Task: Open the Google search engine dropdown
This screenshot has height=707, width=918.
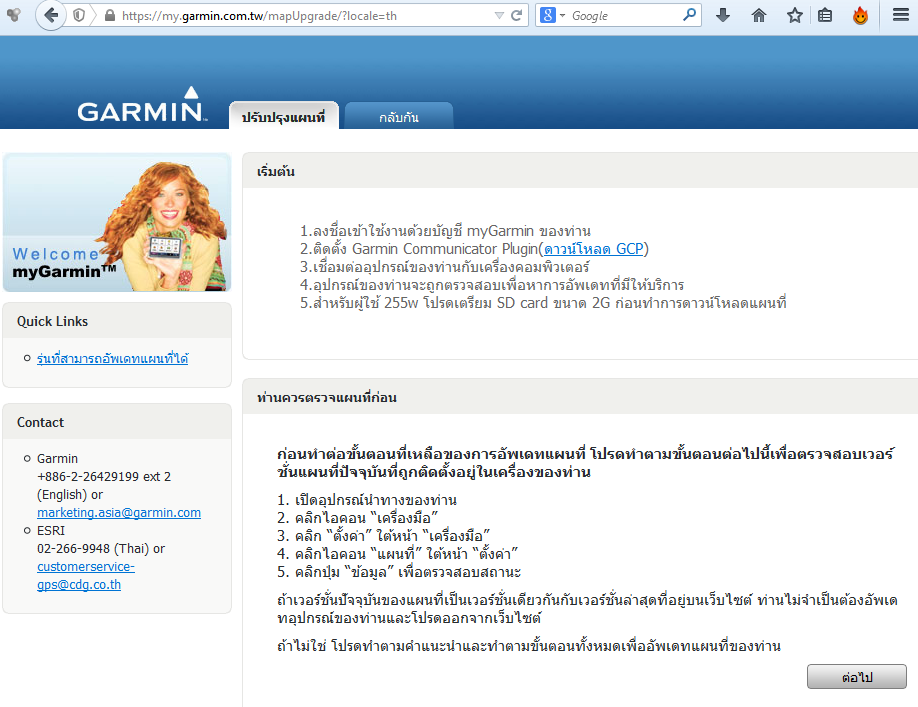Action: click(552, 15)
